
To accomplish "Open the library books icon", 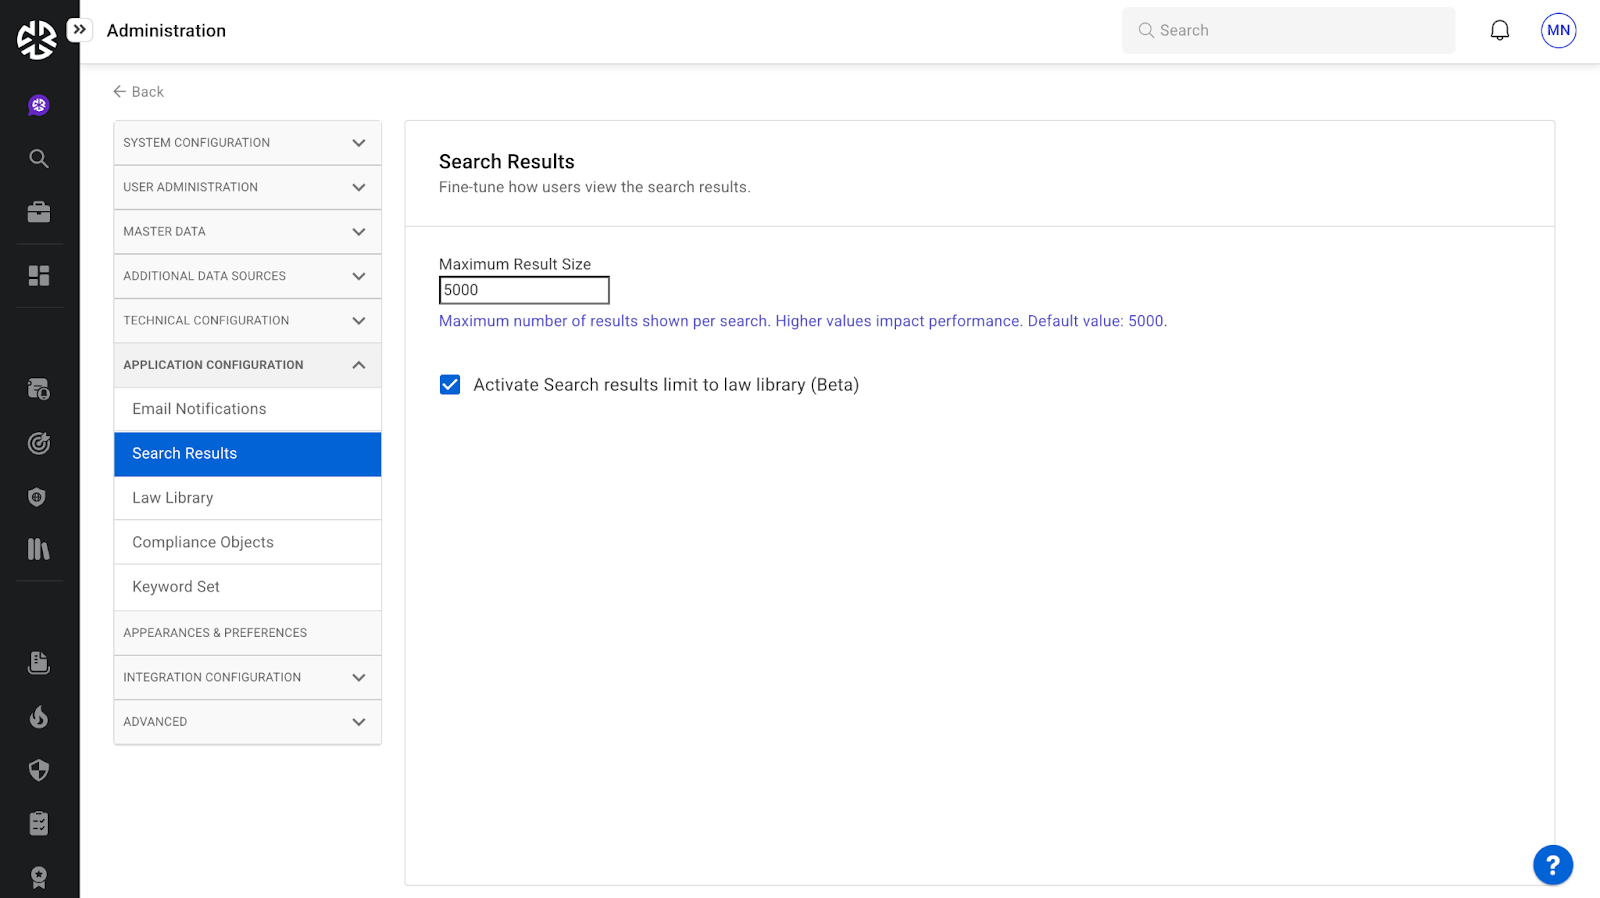I will [x=39, y=549].
